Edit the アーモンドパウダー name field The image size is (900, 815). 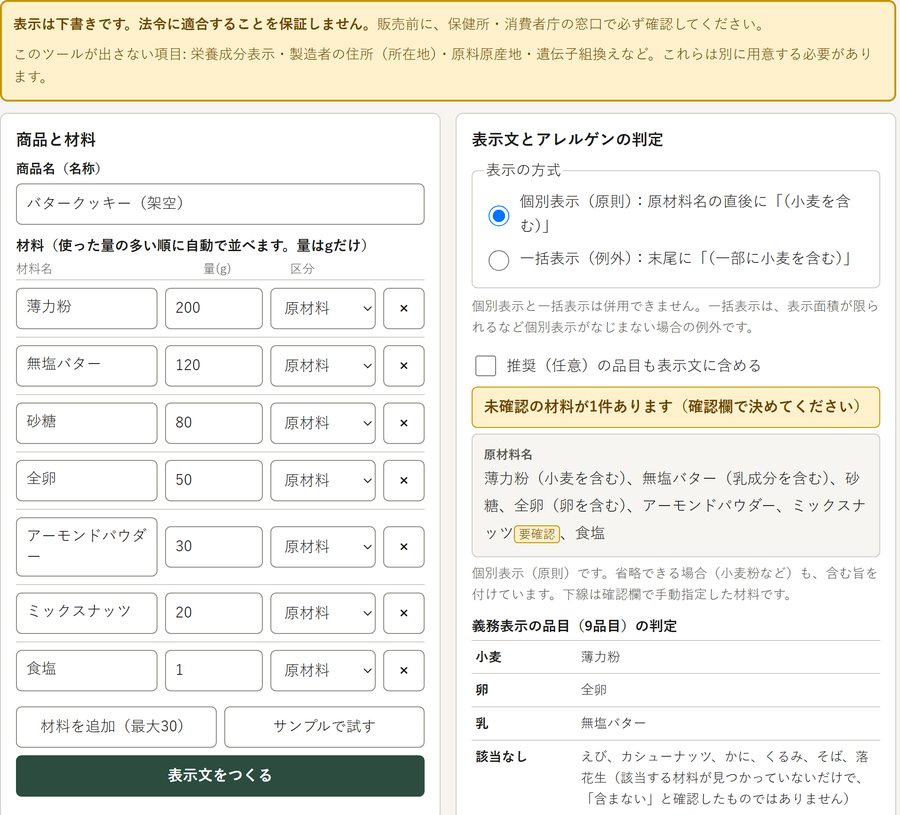[x=87, y=547]
